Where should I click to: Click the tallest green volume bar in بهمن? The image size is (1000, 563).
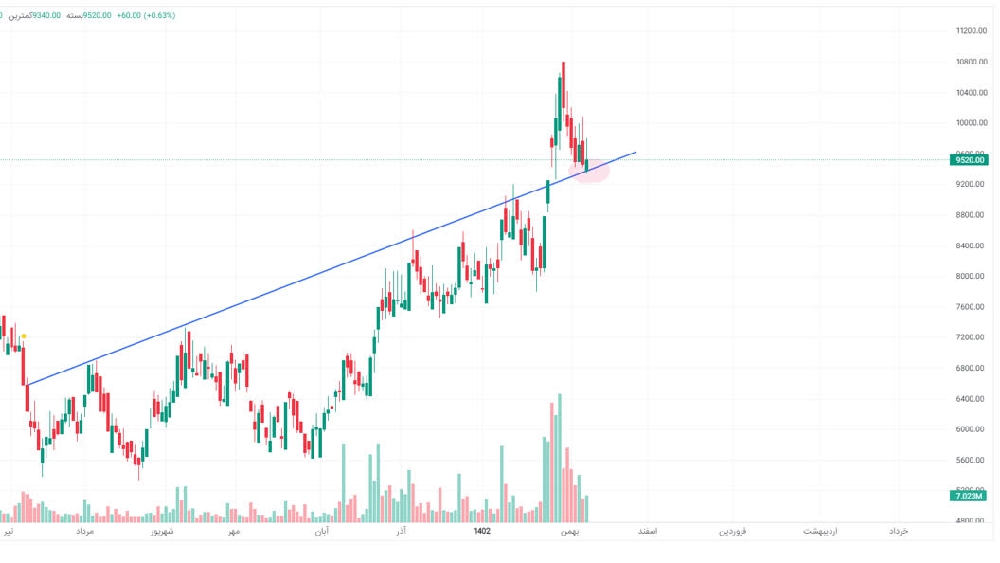[x=560, y=458]
